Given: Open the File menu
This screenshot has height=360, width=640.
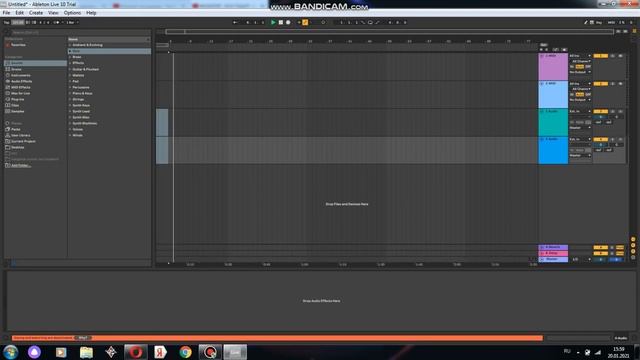Looking at the screenshot, I should click(x=6, y=13).
